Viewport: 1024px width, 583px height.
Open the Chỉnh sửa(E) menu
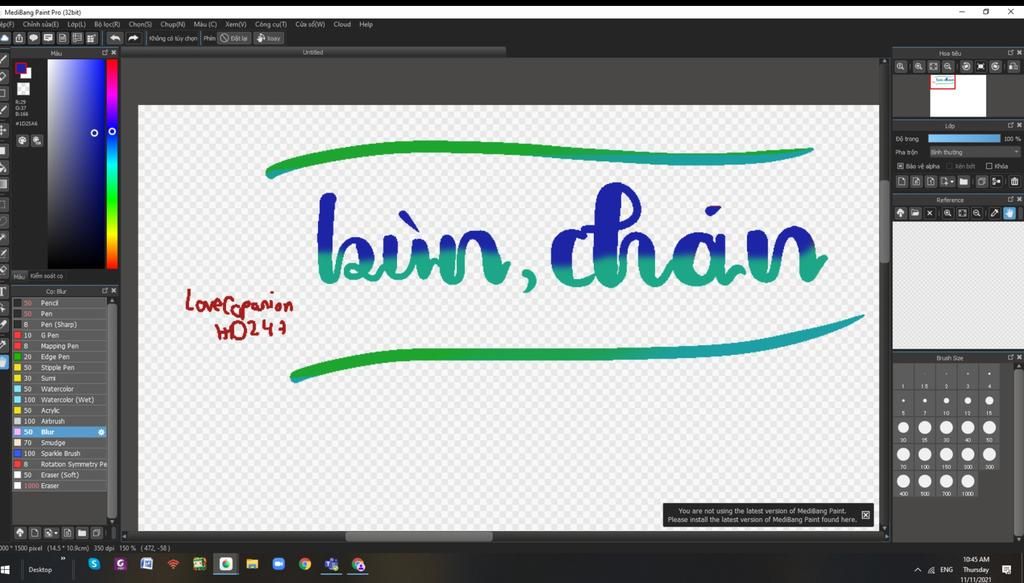(40, 24)
